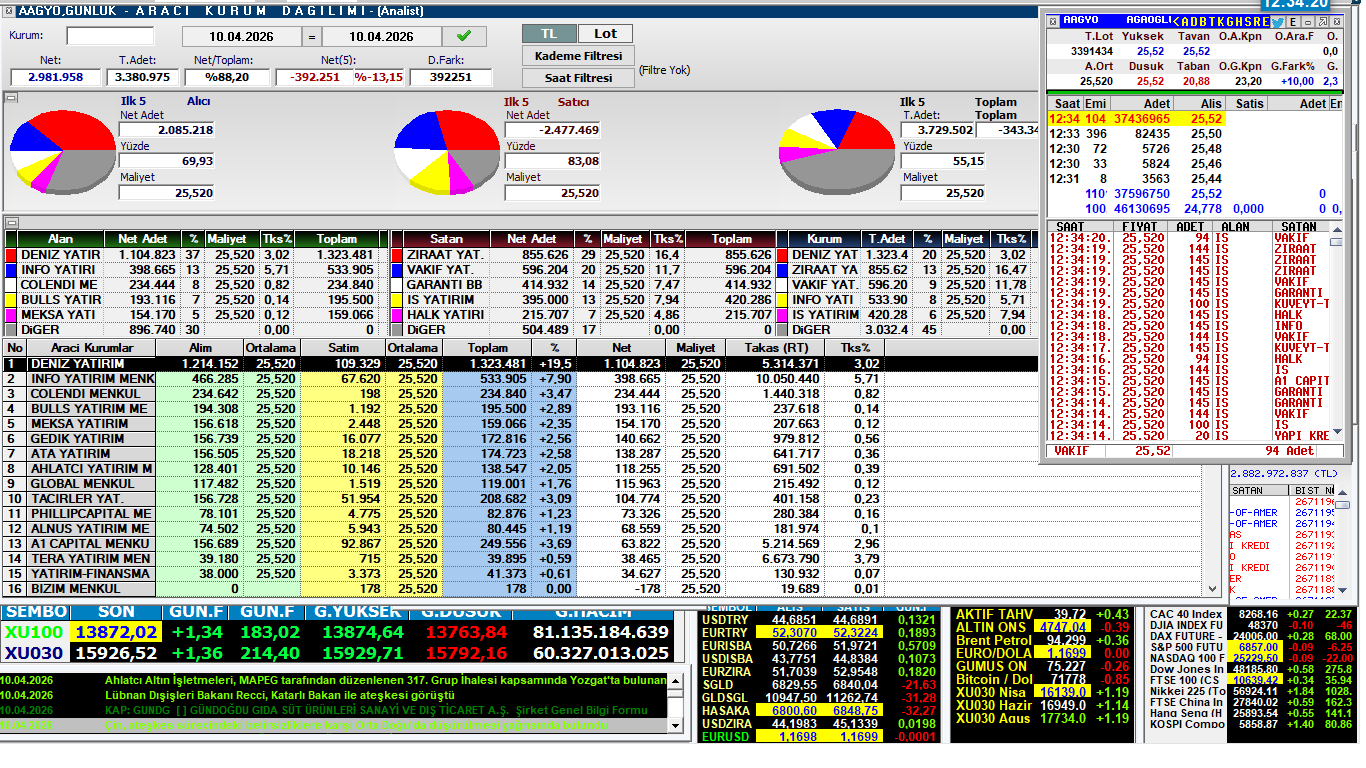
Task: Click the equals sign button between dates
Action: coord(311,37)
